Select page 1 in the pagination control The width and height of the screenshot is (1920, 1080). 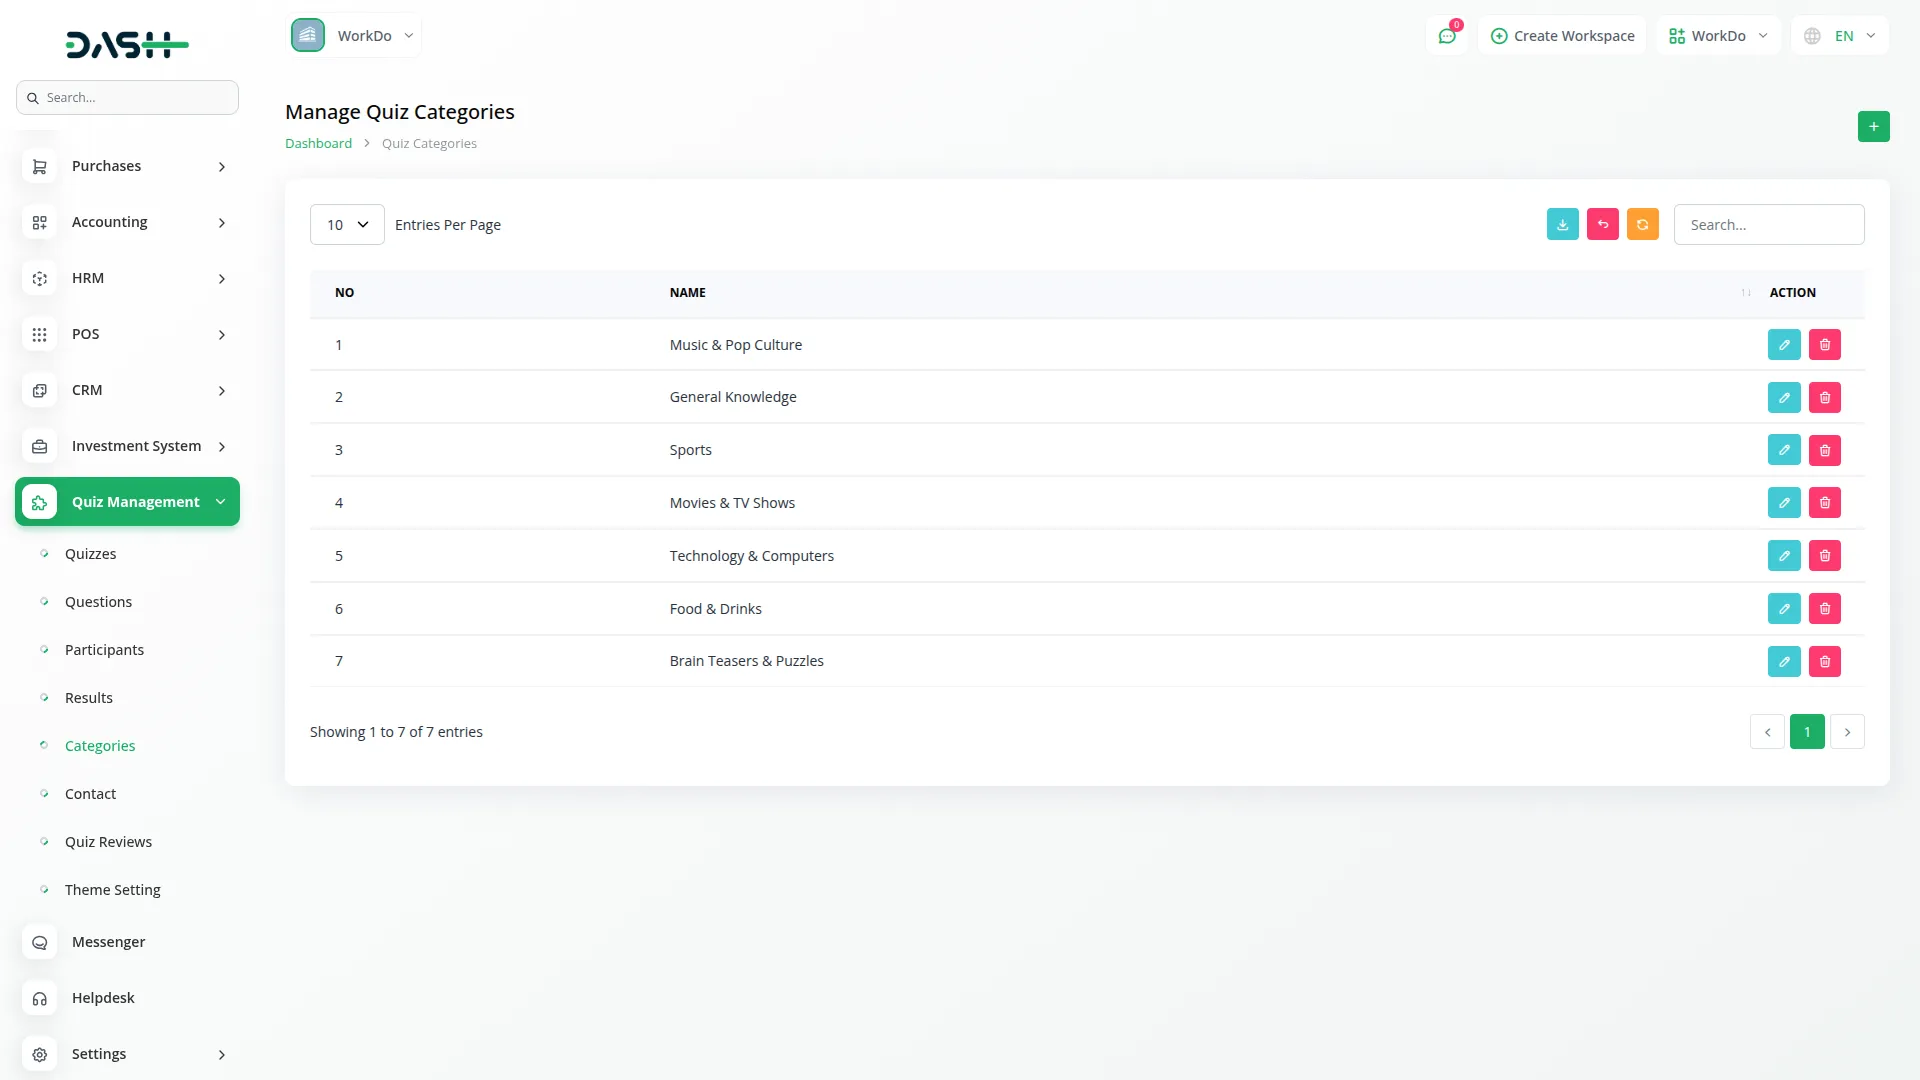tap(1807, 731)
